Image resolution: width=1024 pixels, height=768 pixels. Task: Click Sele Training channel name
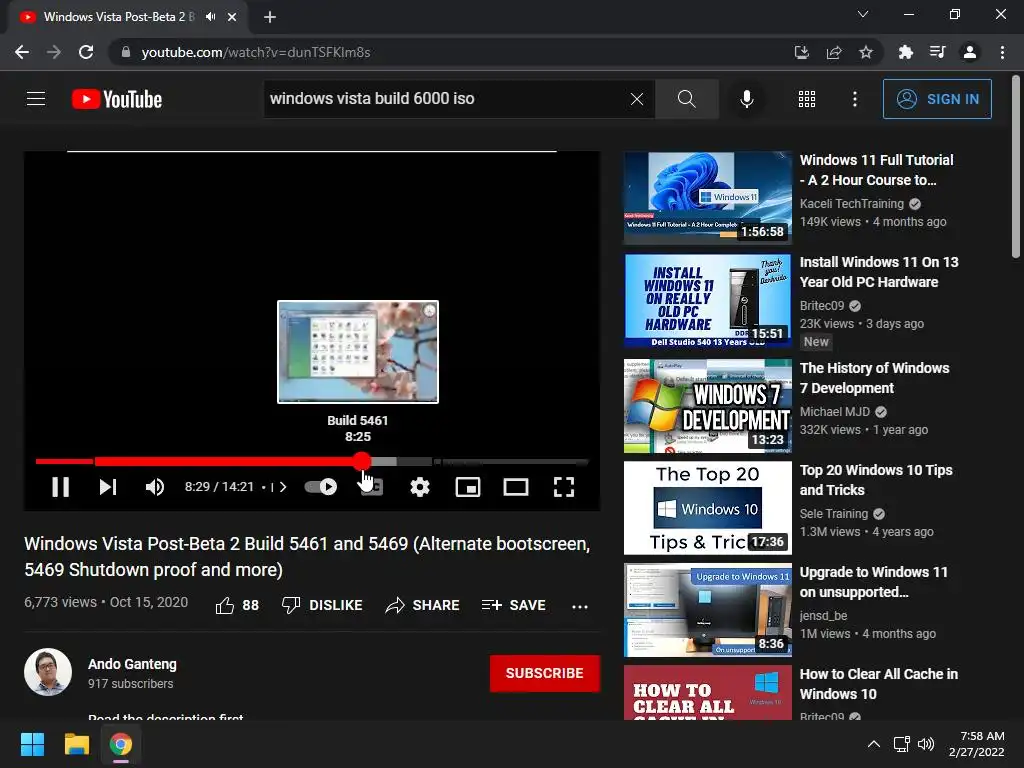tap(834, 513)
